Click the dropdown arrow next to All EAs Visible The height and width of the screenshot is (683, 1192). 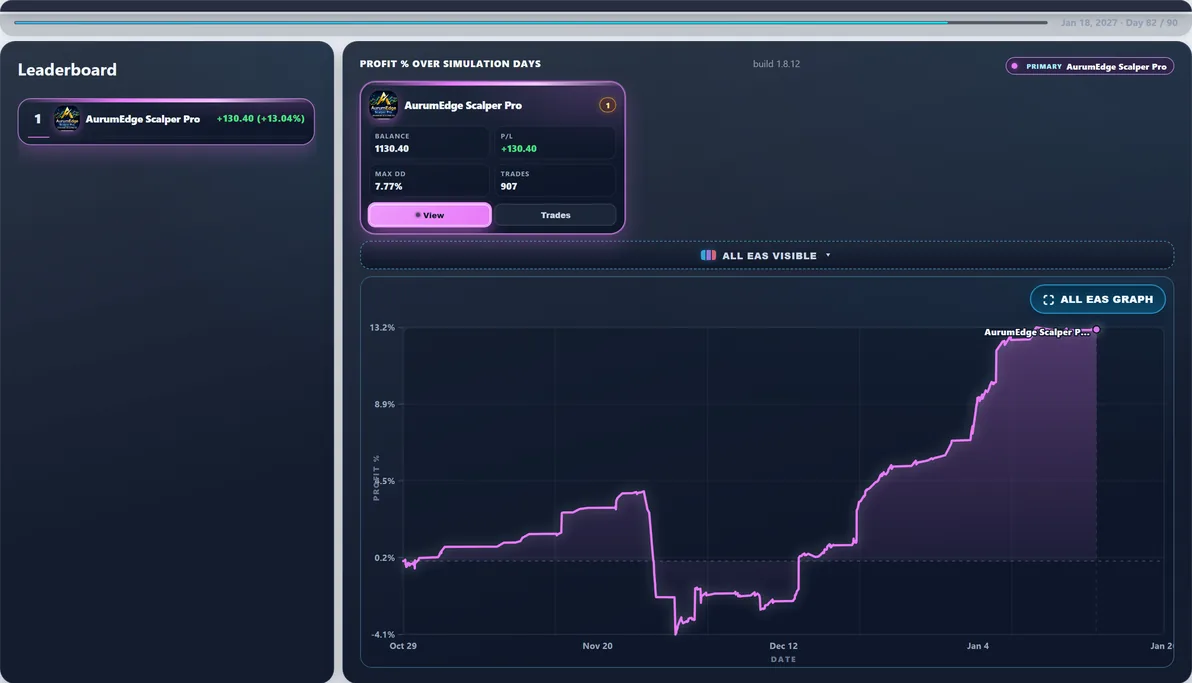828,256
